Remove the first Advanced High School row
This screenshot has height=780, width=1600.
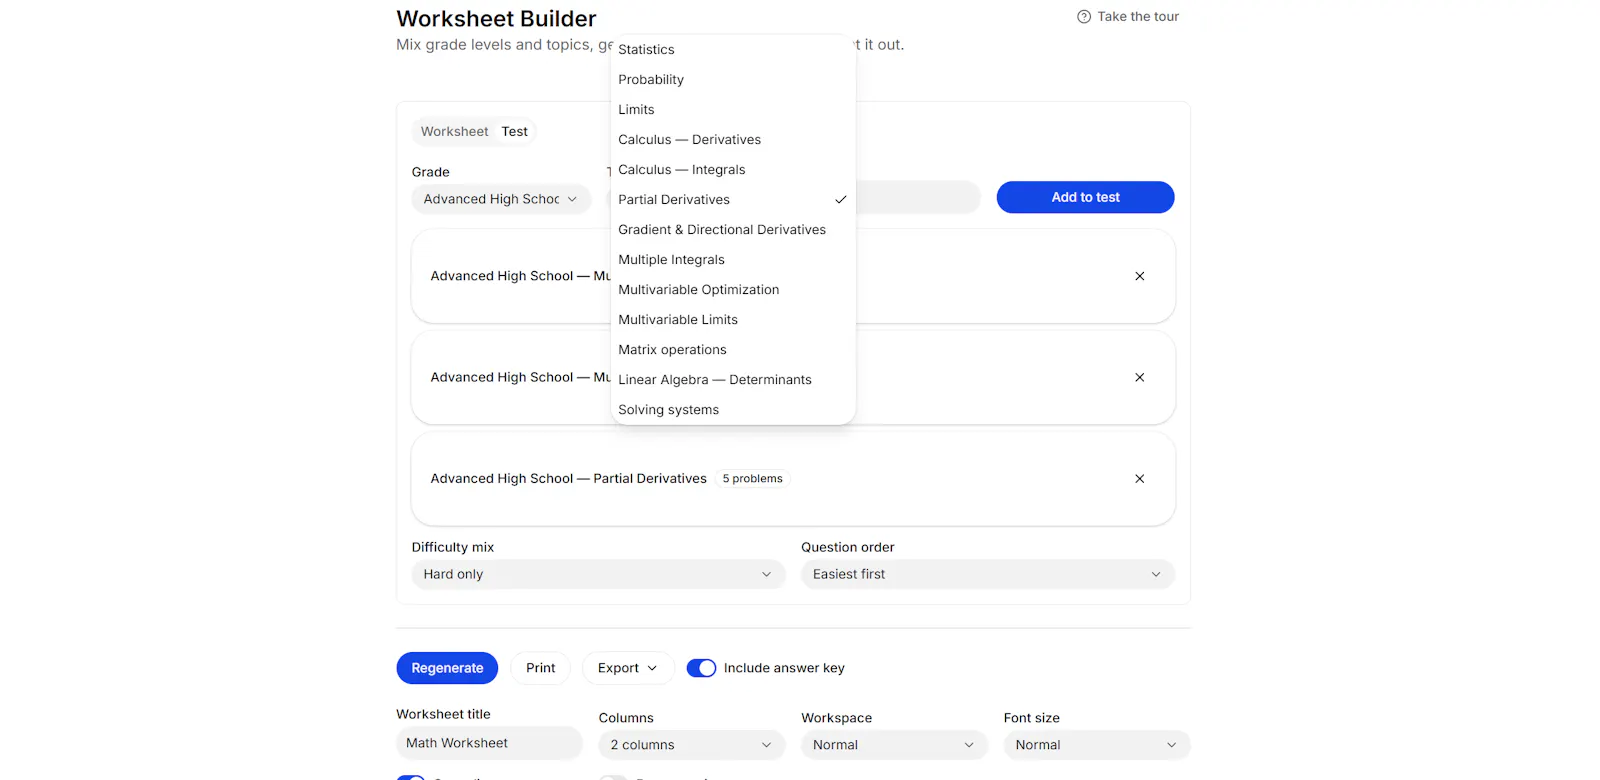coord(1139,276)
